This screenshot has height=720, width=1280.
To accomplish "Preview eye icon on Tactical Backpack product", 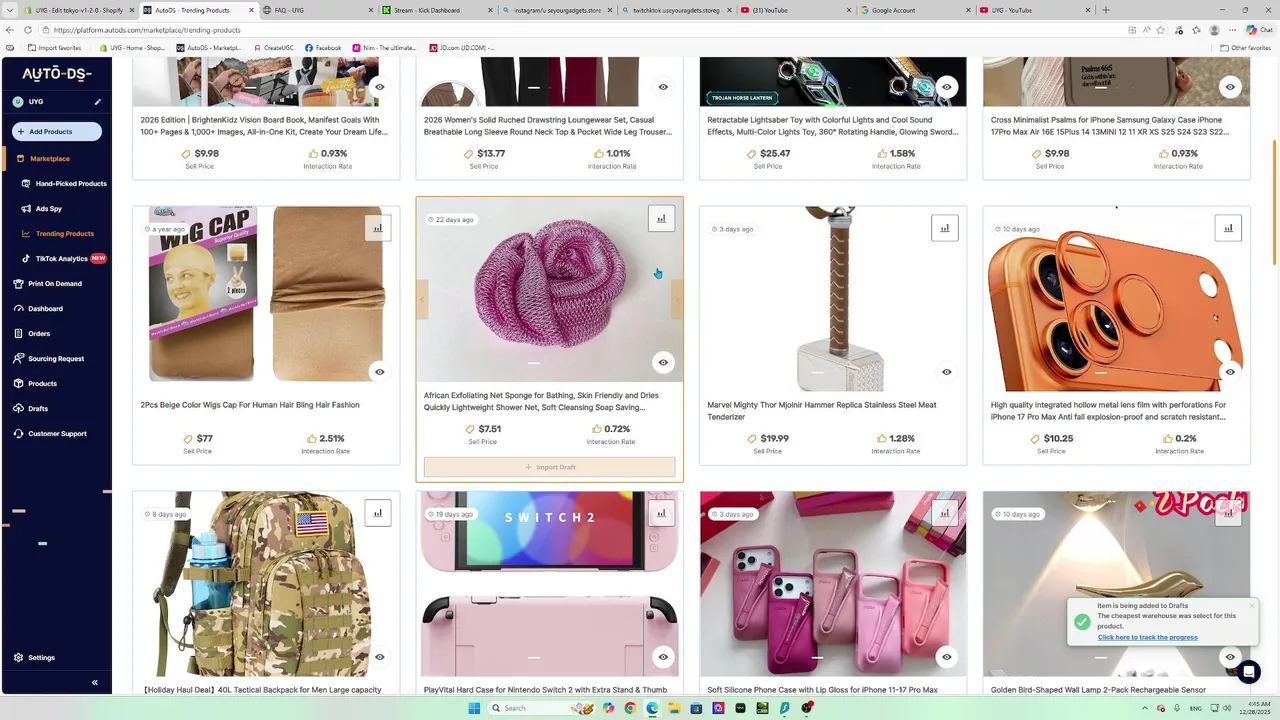I will tap(380, 657).
